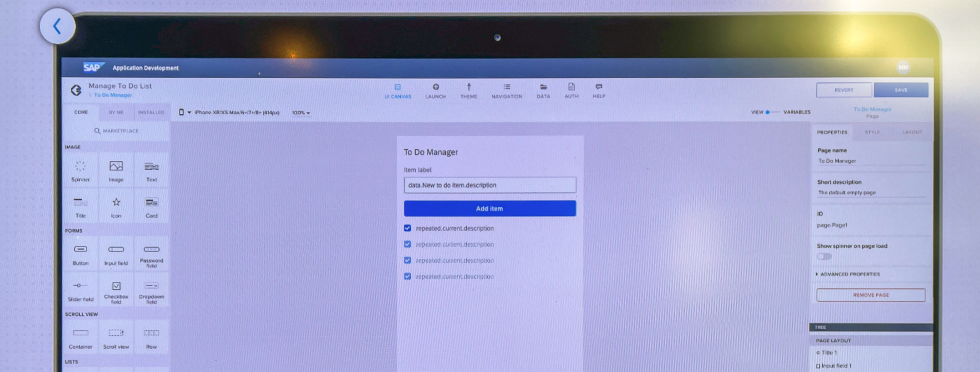The width and height of the screenshot is (980, 372).
Task: Click the blue Add item button
Action: tap(490, 209)
